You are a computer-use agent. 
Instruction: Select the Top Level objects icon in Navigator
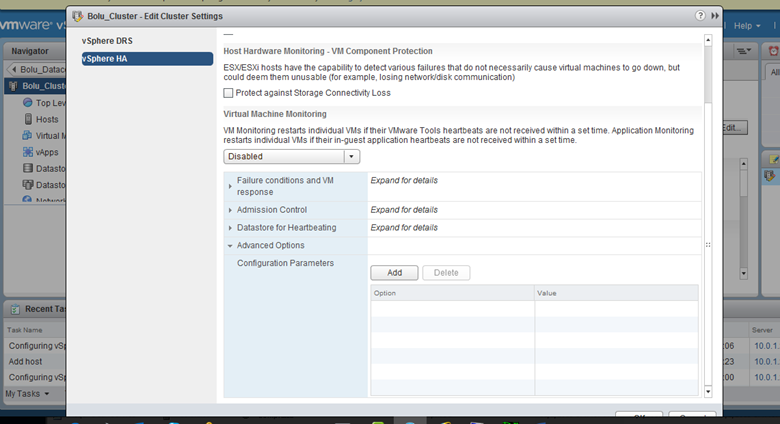[x=28, y=103]
